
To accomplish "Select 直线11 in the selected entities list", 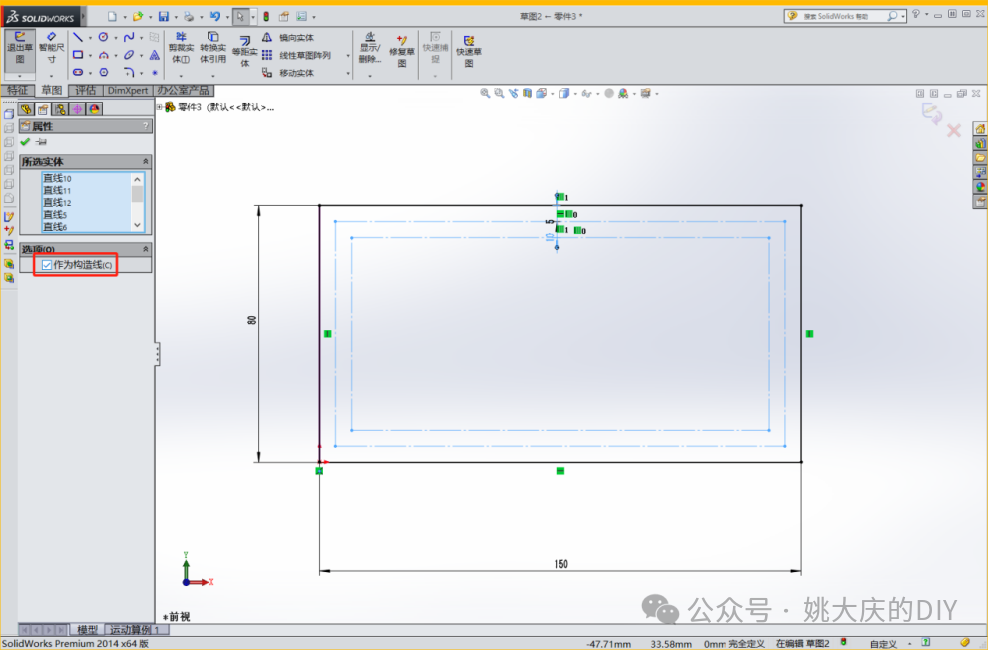I will [x=57, y=190].
